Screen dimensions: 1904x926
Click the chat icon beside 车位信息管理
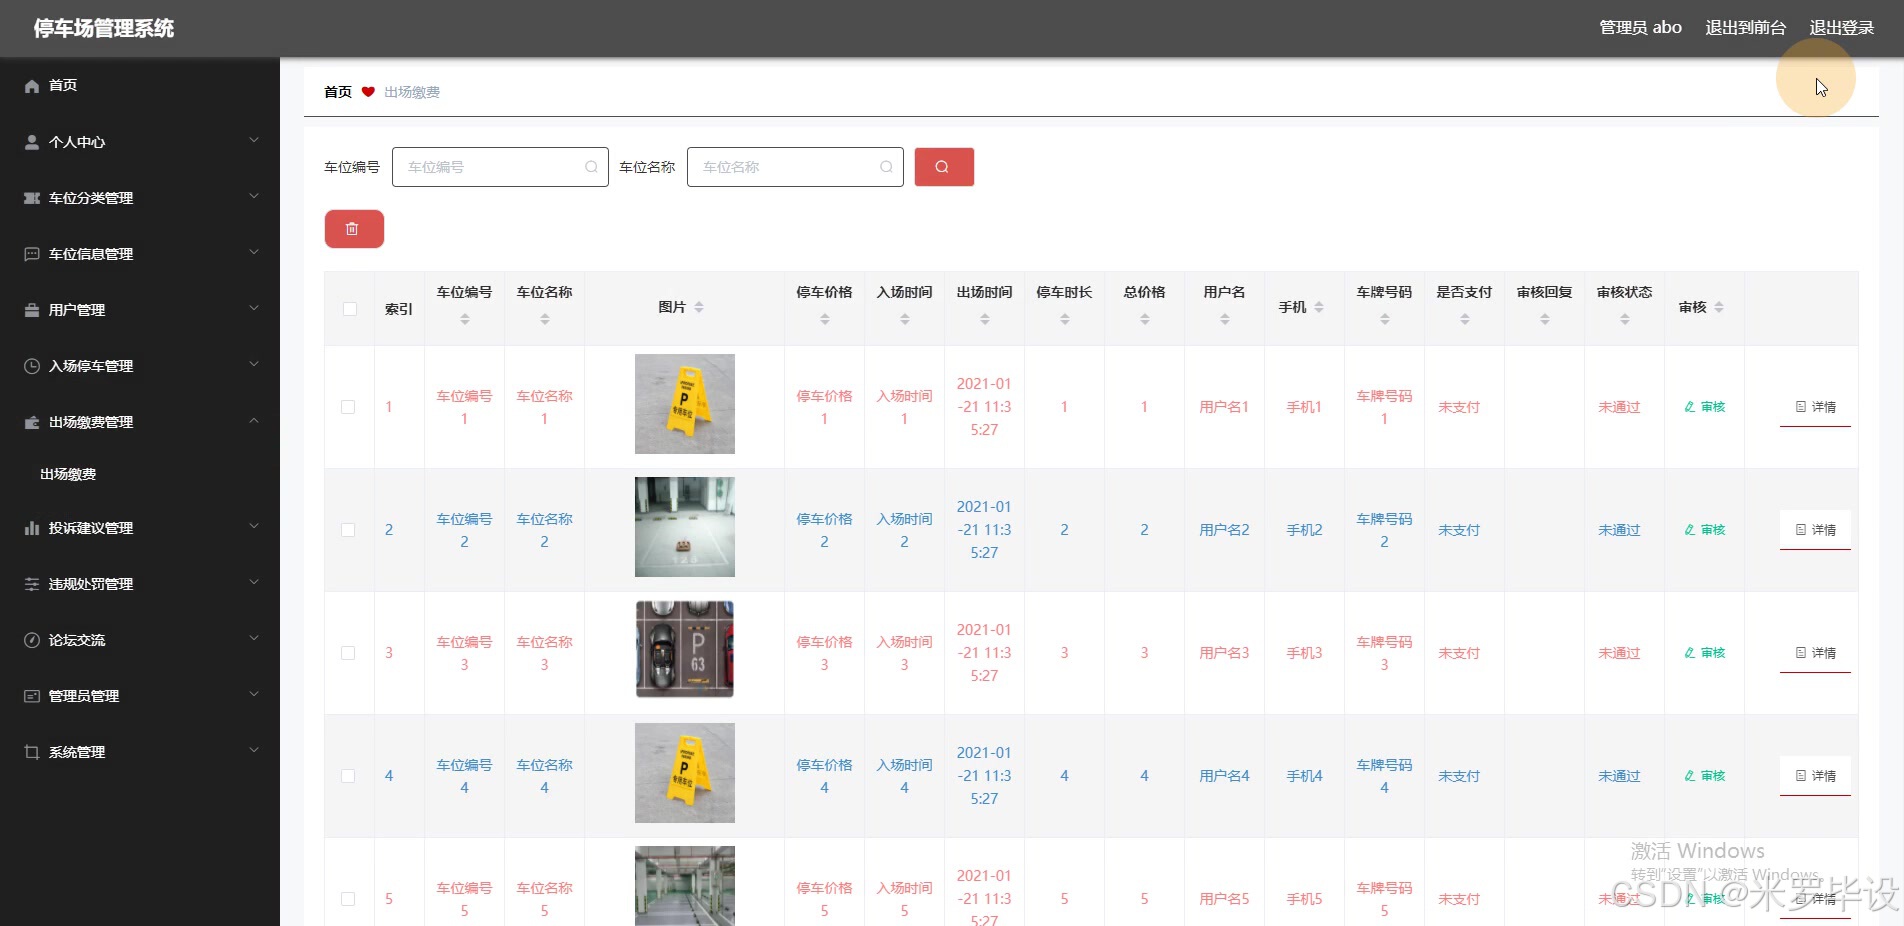[x=32, y=254]
